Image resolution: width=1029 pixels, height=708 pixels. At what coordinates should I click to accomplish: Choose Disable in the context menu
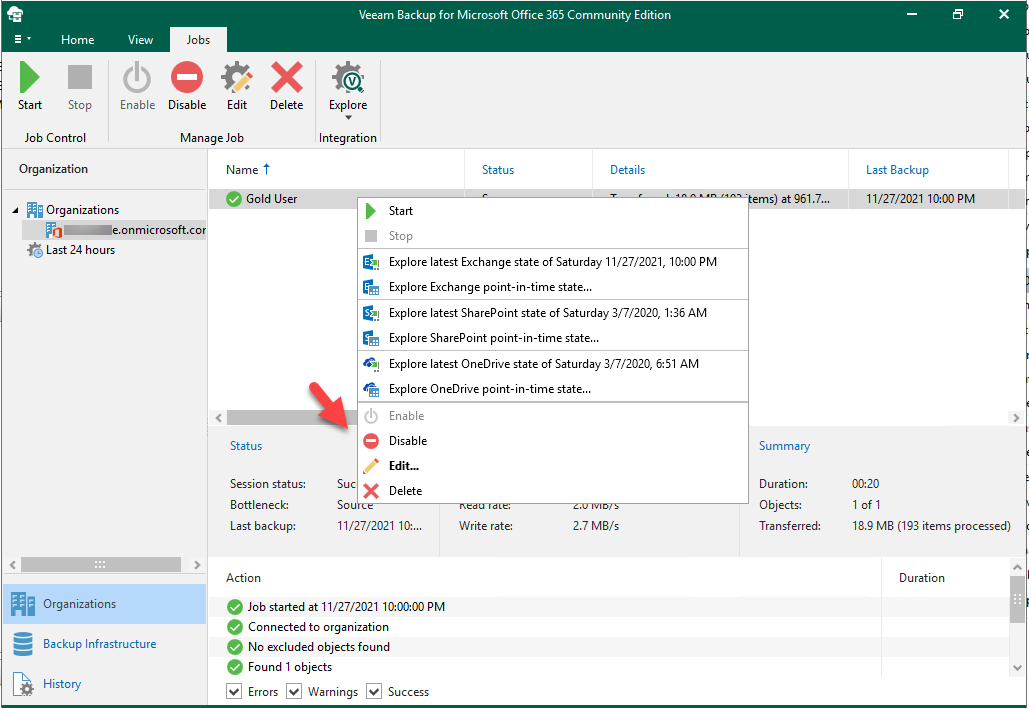click(x=553, y=440)
